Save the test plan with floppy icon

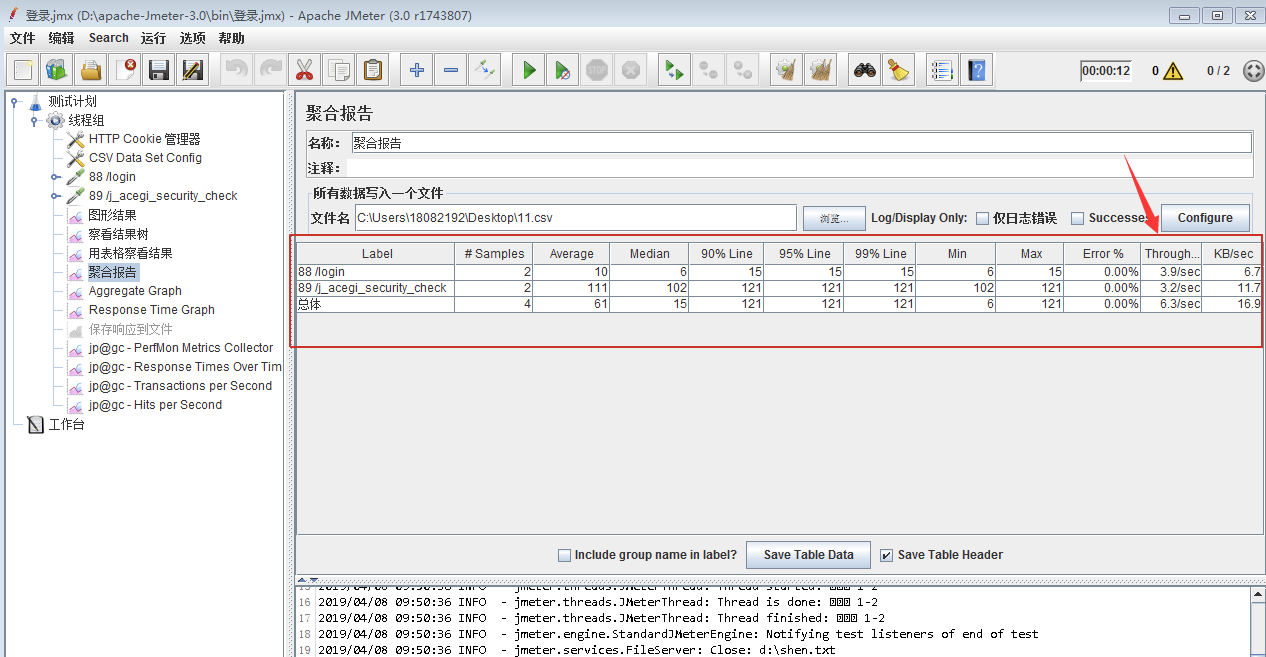(159, 70)
